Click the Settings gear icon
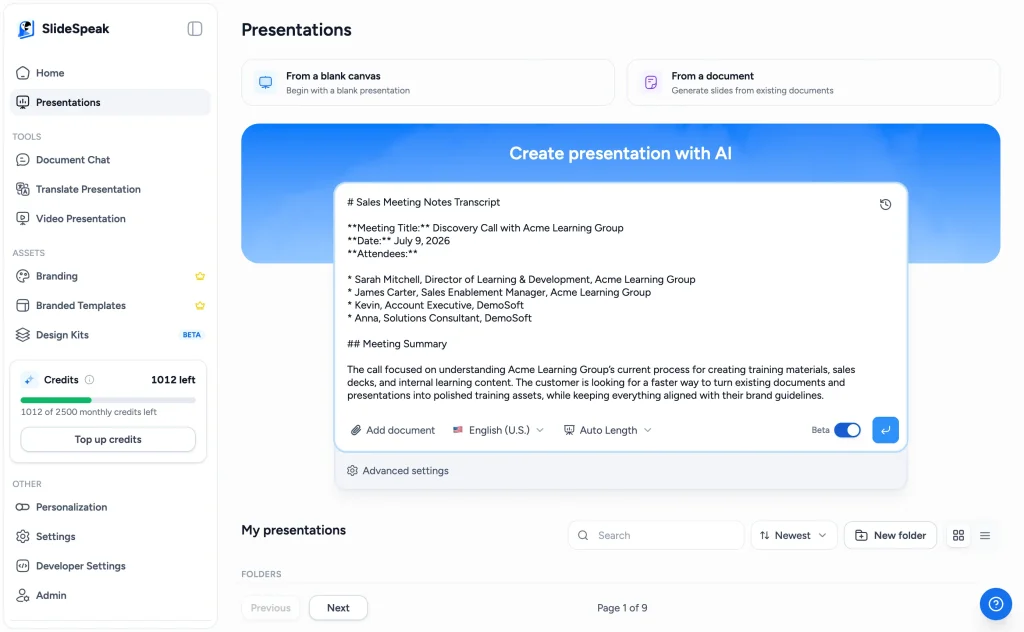Screen dimensions: 1024x632 (23, 536)
